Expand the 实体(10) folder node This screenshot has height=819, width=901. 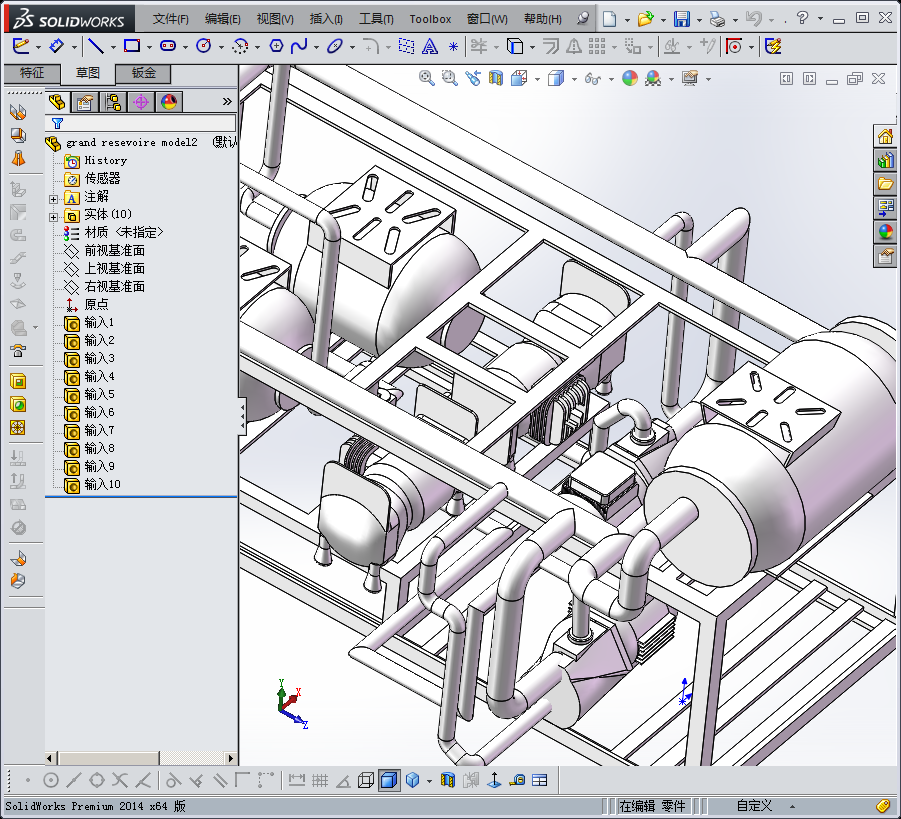pos(54,215)
